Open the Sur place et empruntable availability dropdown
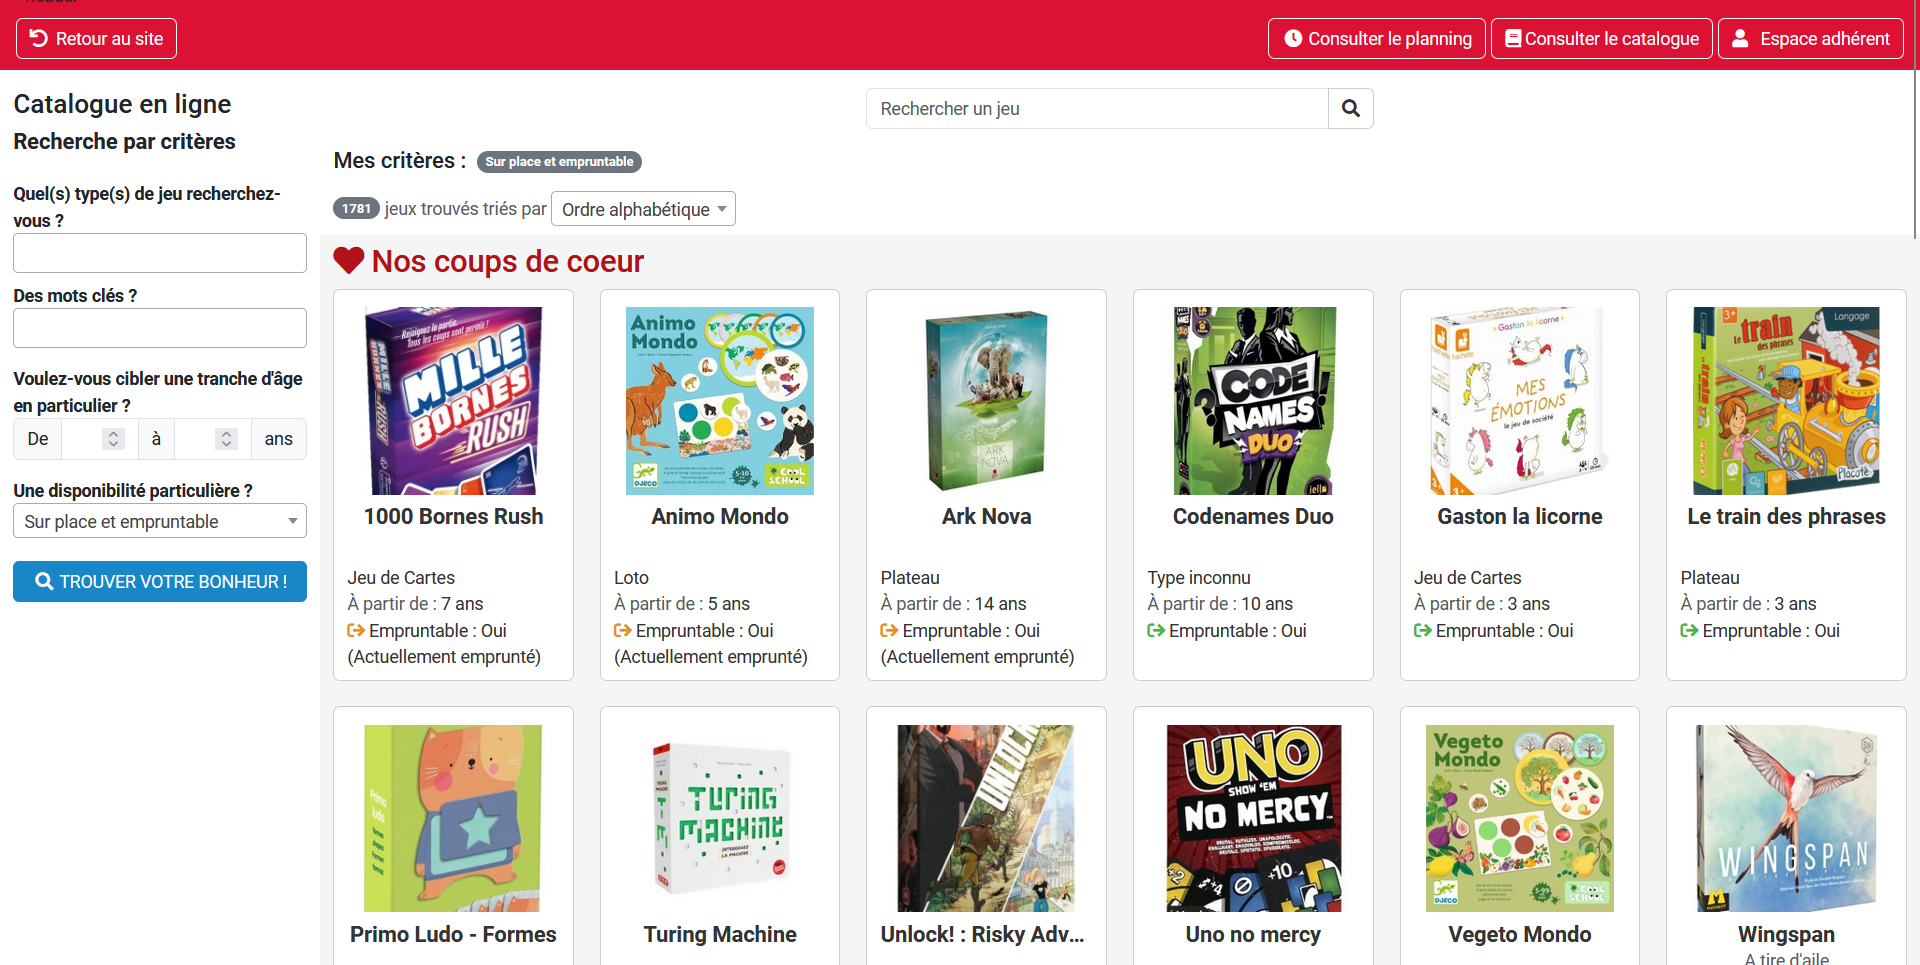 tap(160, 521)
